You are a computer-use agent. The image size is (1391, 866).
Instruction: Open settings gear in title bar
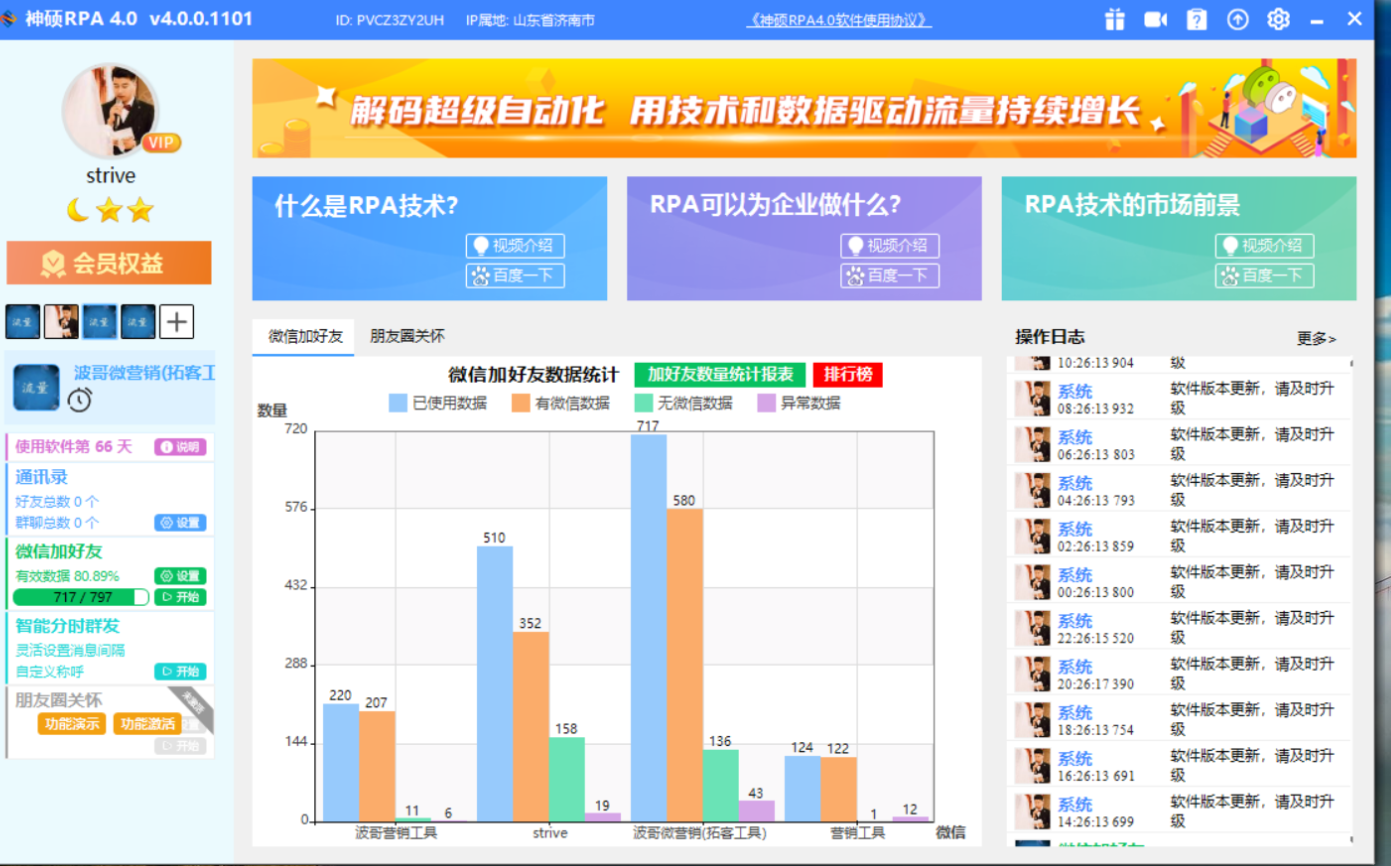coord(1278,19)
